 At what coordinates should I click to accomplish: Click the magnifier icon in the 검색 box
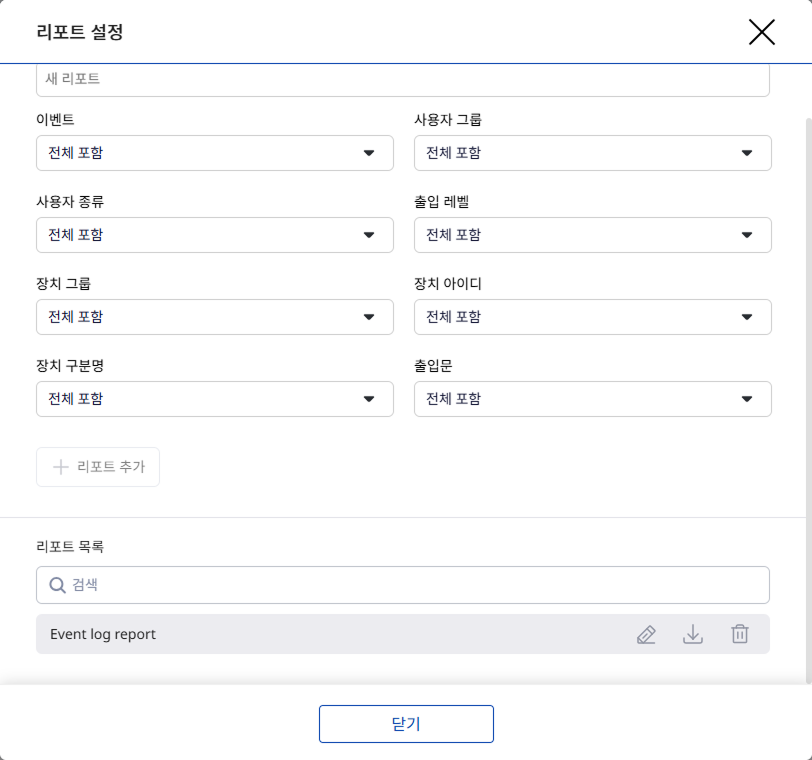pos(57,585)
